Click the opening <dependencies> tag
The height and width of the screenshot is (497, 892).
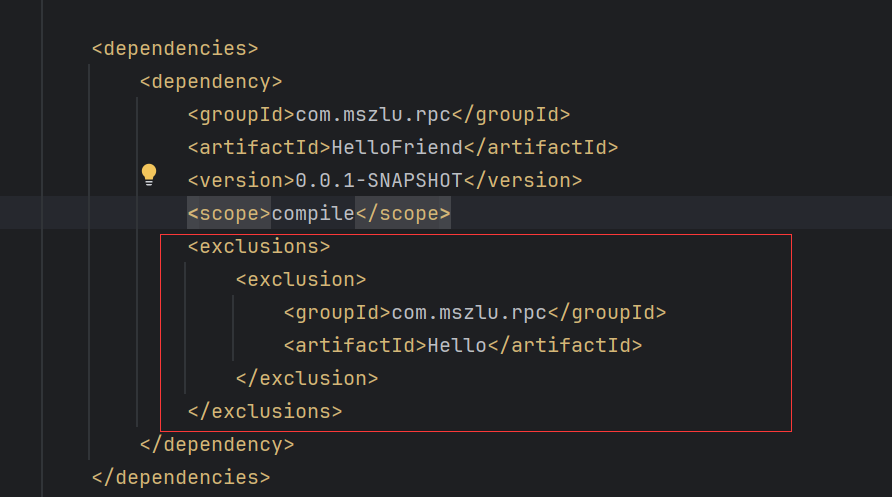(x=175, y=49)
